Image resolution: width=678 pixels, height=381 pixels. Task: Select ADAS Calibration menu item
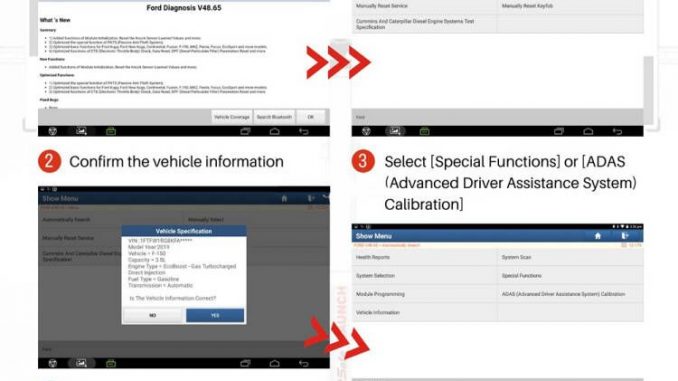tap(570, 294)
